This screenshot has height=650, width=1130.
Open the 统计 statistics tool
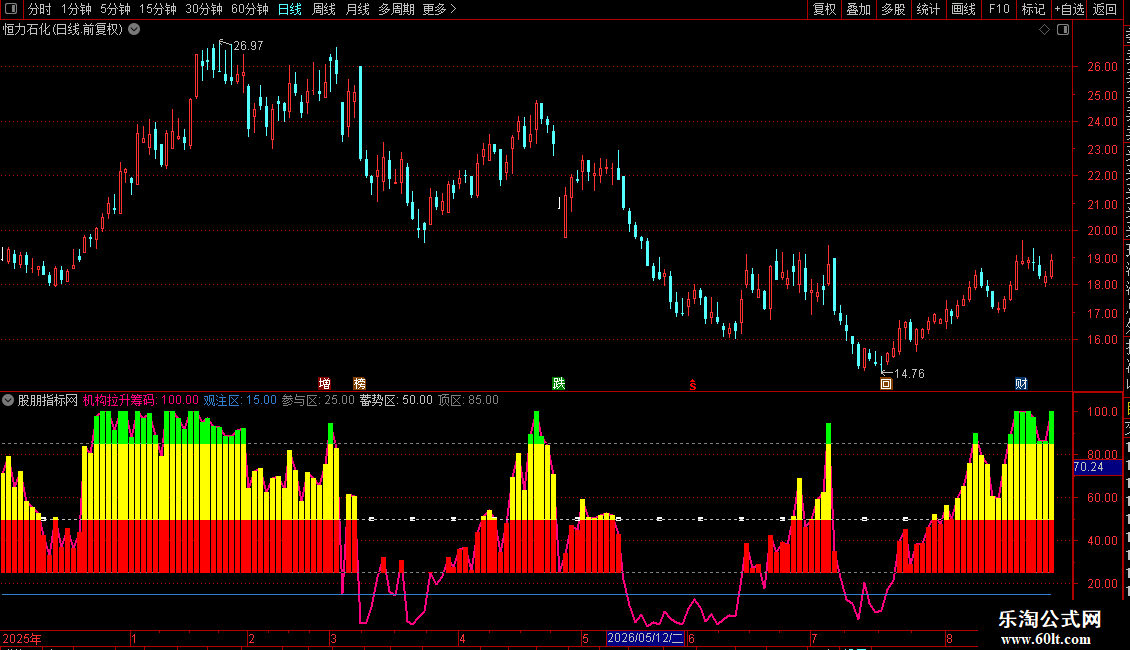pyautogui.click(x=927, y=9)
